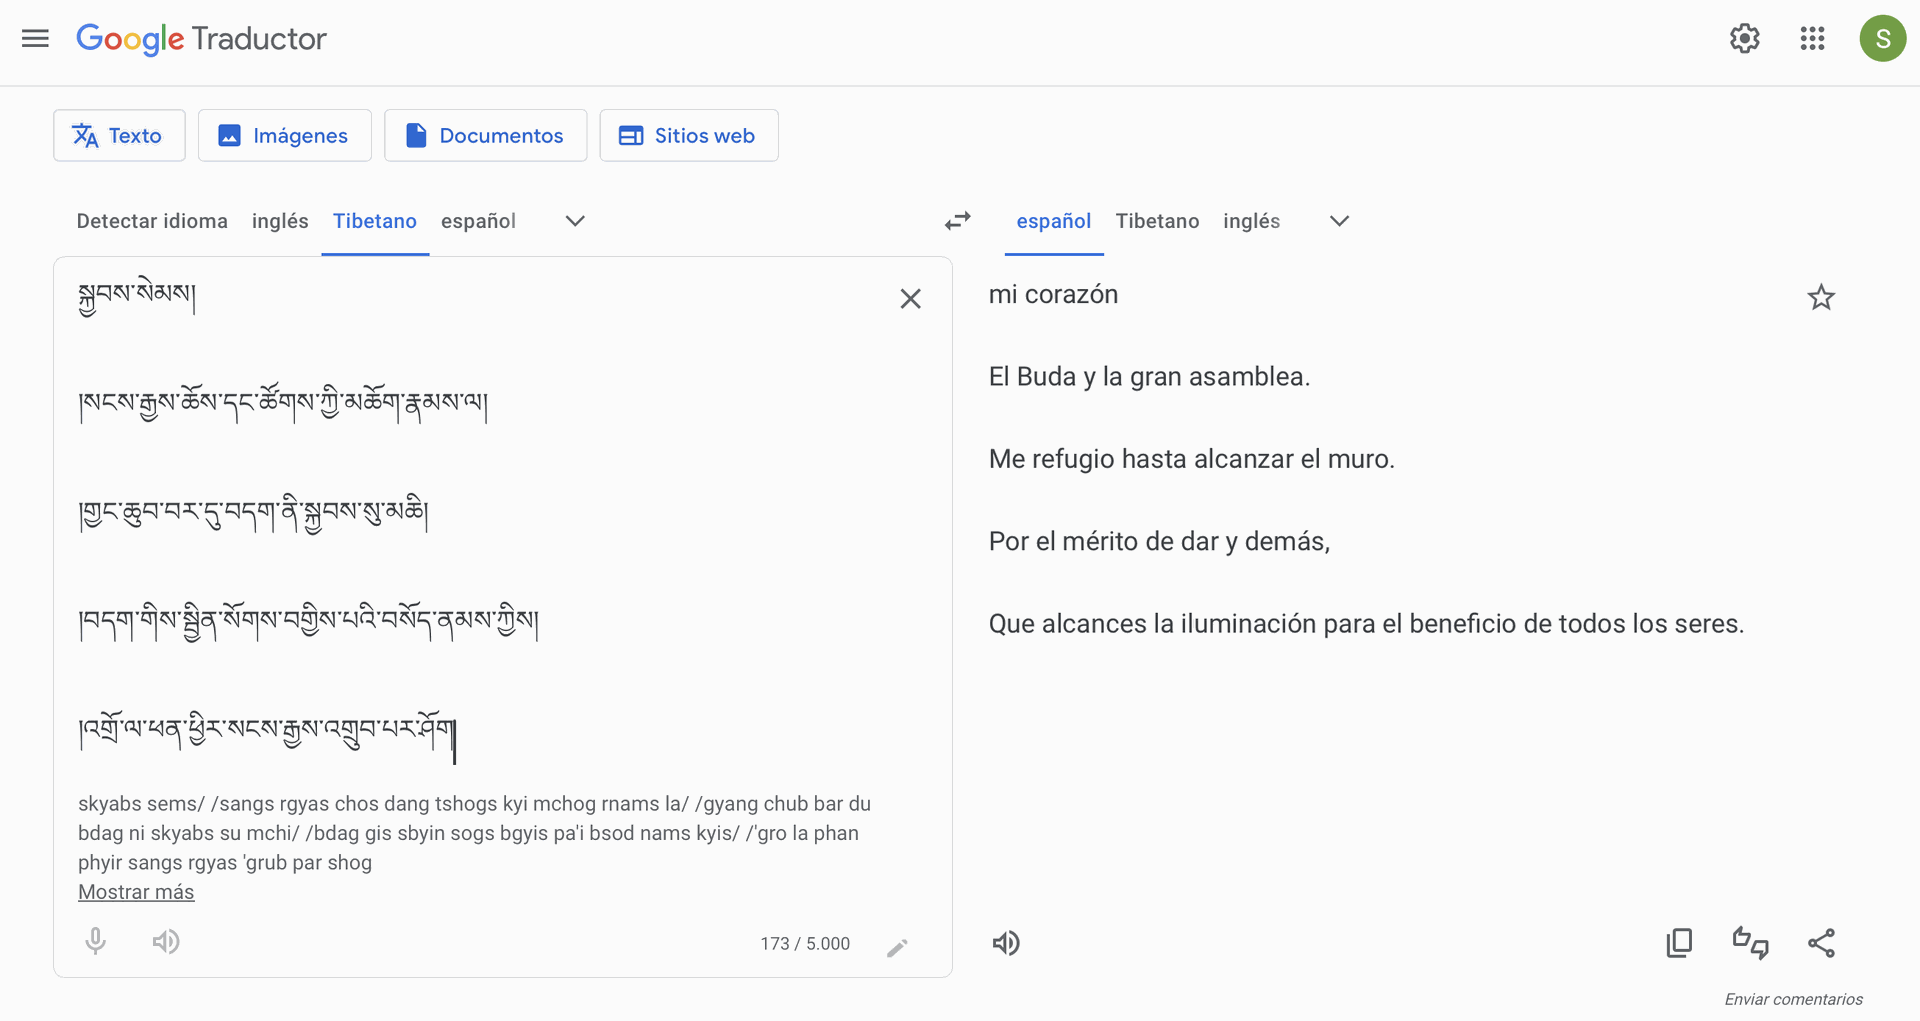This screenshot has width=1920, height=1021.
Task: Click 'Por el mérito de dar y demás,'
Action: coord(1159,542)
